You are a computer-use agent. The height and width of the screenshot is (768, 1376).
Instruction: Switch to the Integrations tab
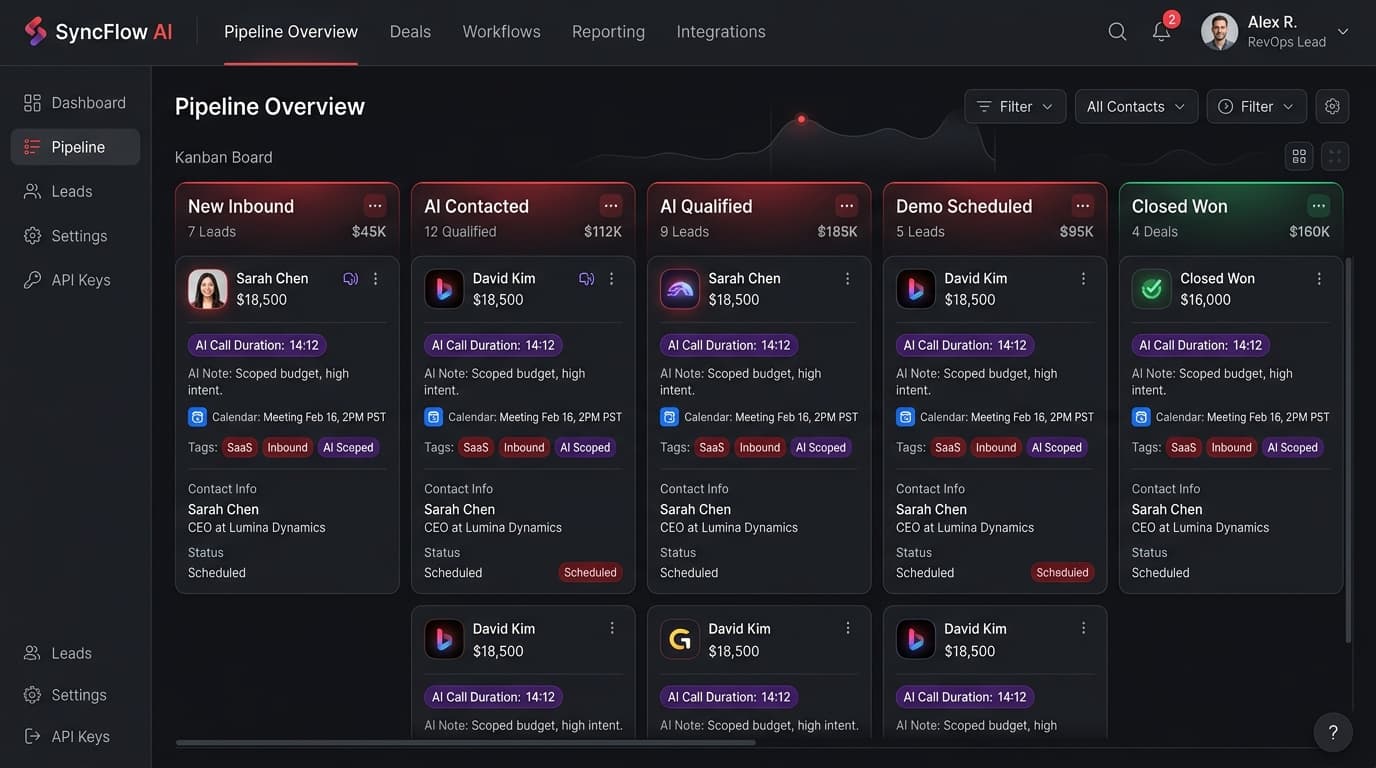(721, 32)
